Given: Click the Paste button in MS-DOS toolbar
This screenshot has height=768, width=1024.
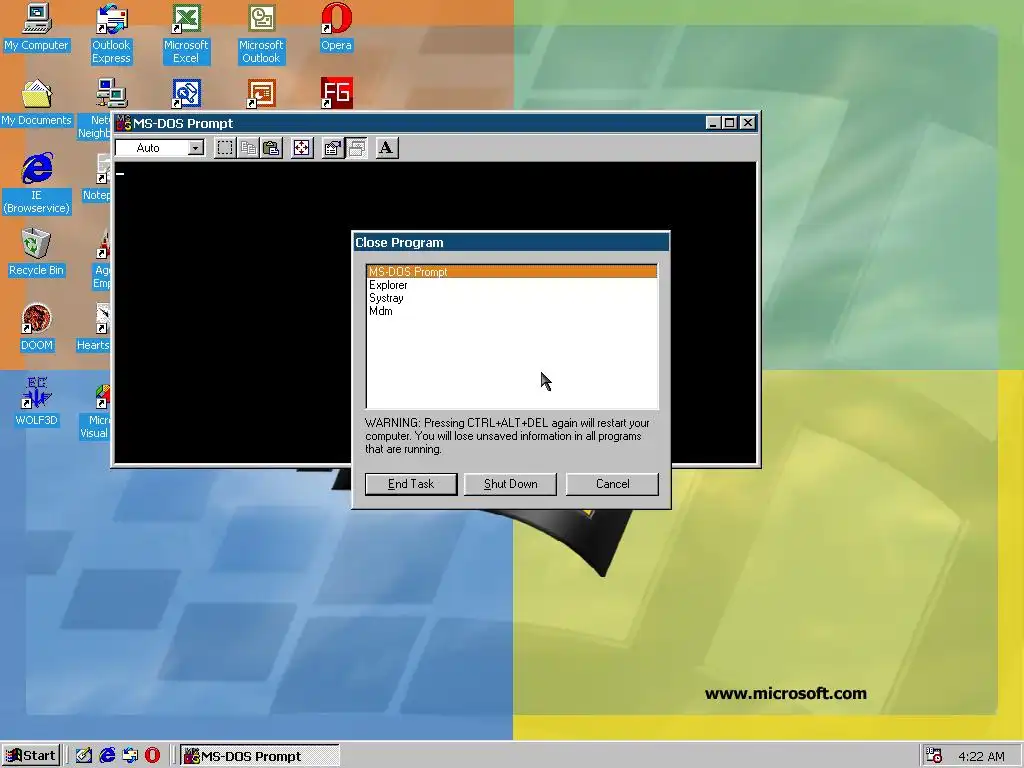Looking at the screenshot, I should (x=271, y=148).
